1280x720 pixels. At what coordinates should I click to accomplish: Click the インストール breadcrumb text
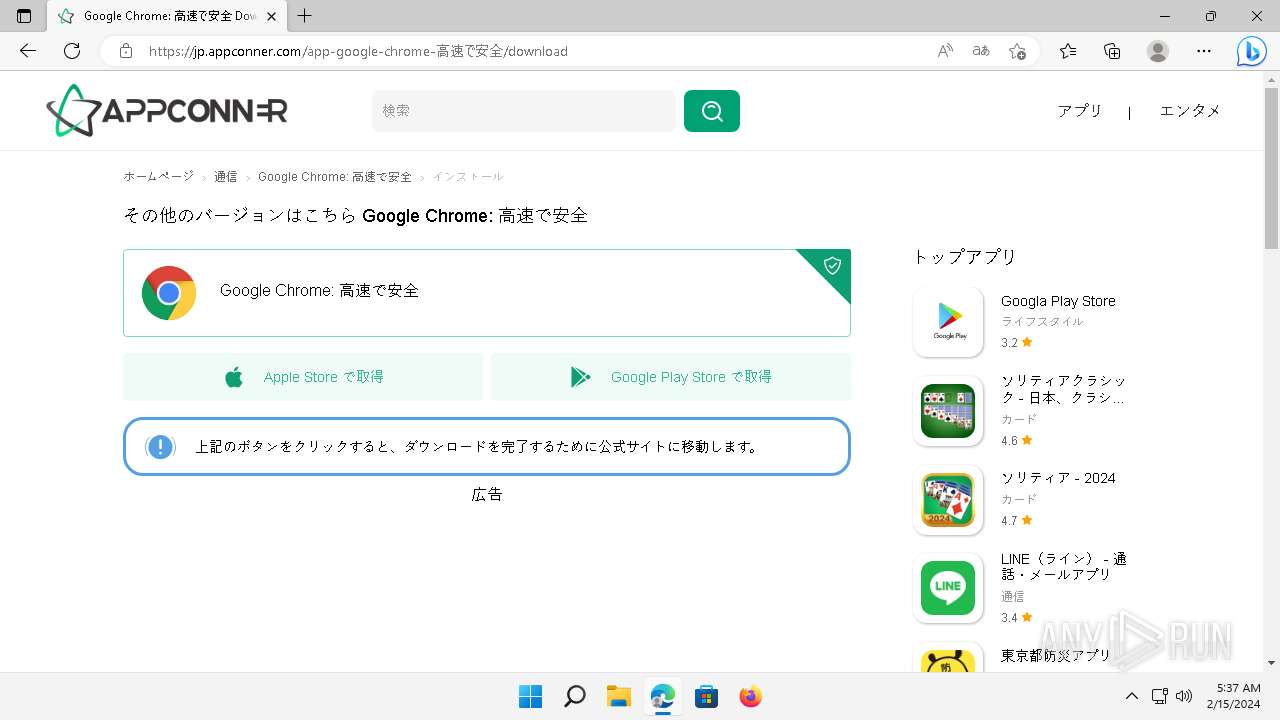coord(468,176)
